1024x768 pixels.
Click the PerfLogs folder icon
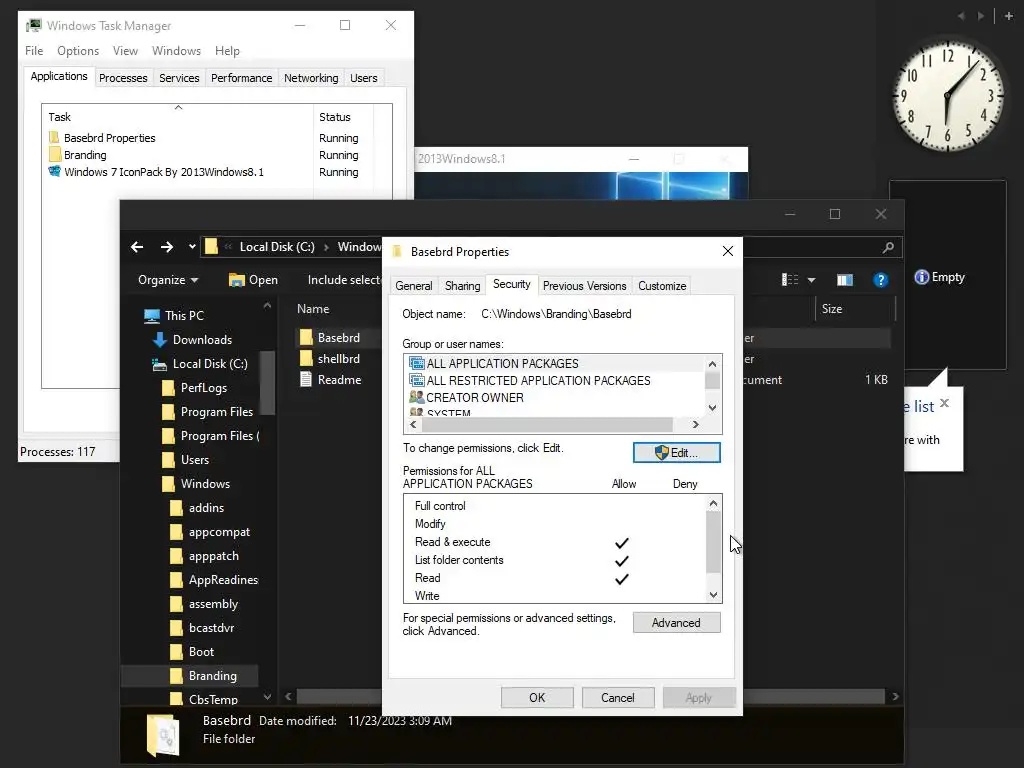pos(168,388)
